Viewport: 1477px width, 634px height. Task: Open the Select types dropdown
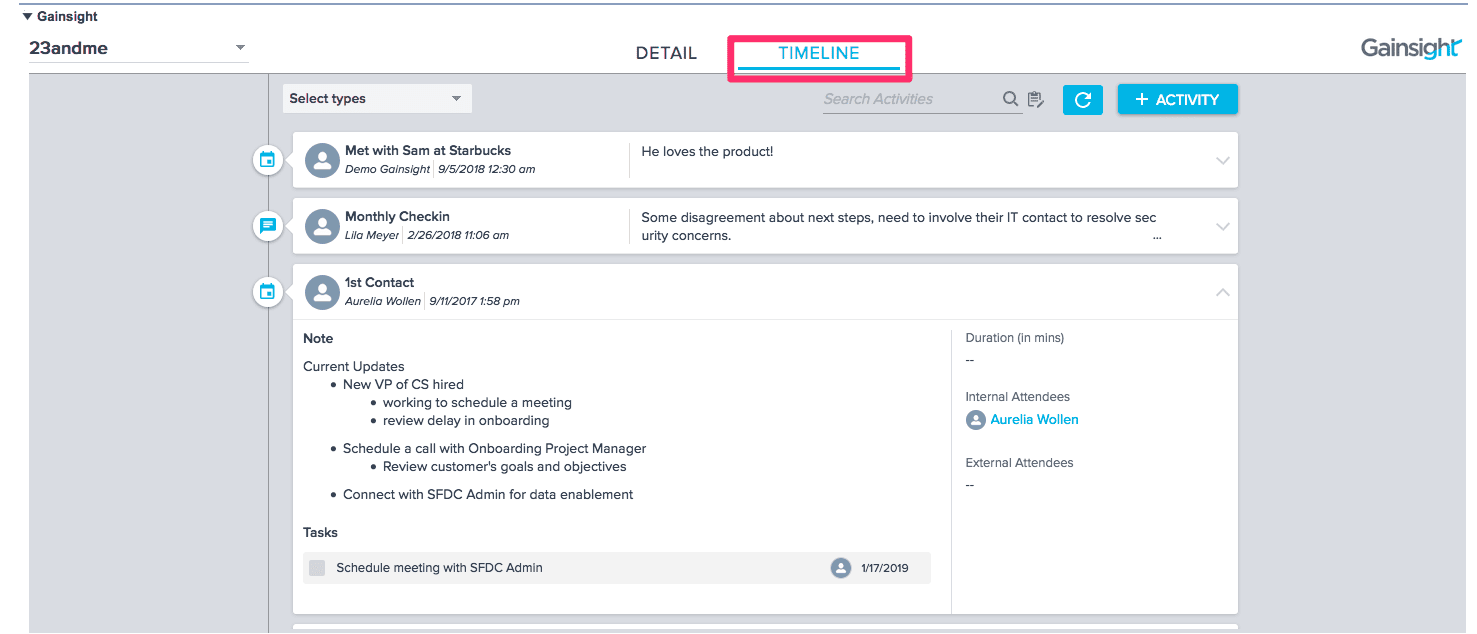[x=377, y=99]
